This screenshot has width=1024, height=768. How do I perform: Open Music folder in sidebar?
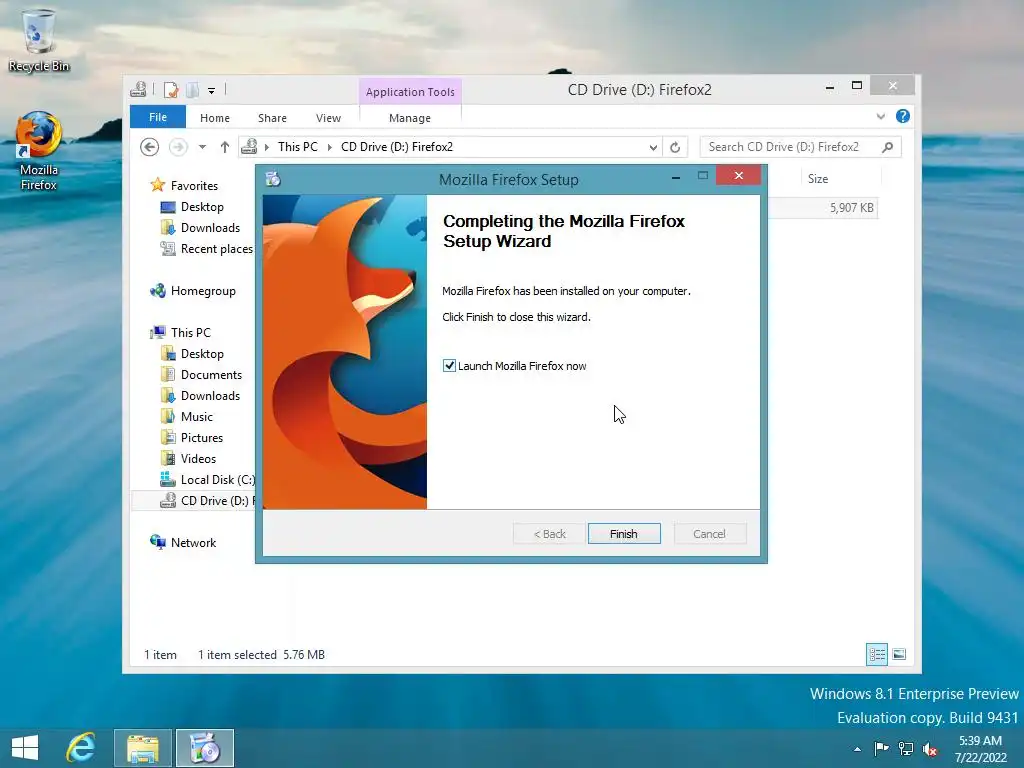point(197,416)
